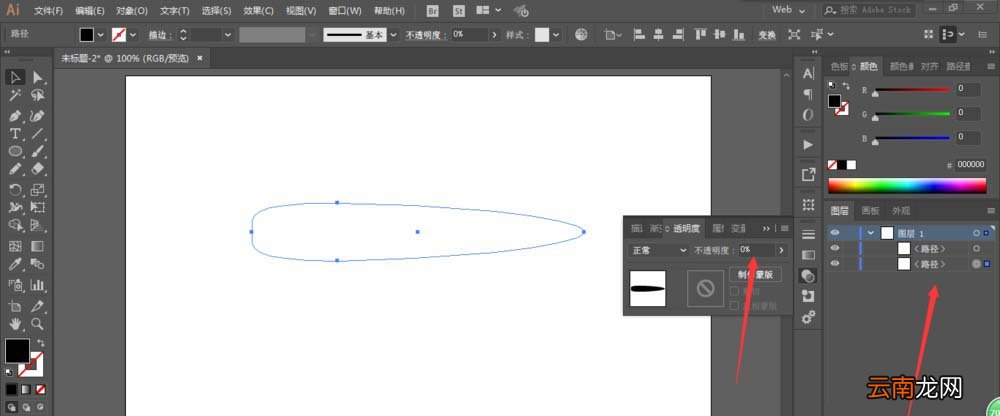Select the Pencil tool
The height and width of the screenshot is (416, 1000).
pos(15,169)
